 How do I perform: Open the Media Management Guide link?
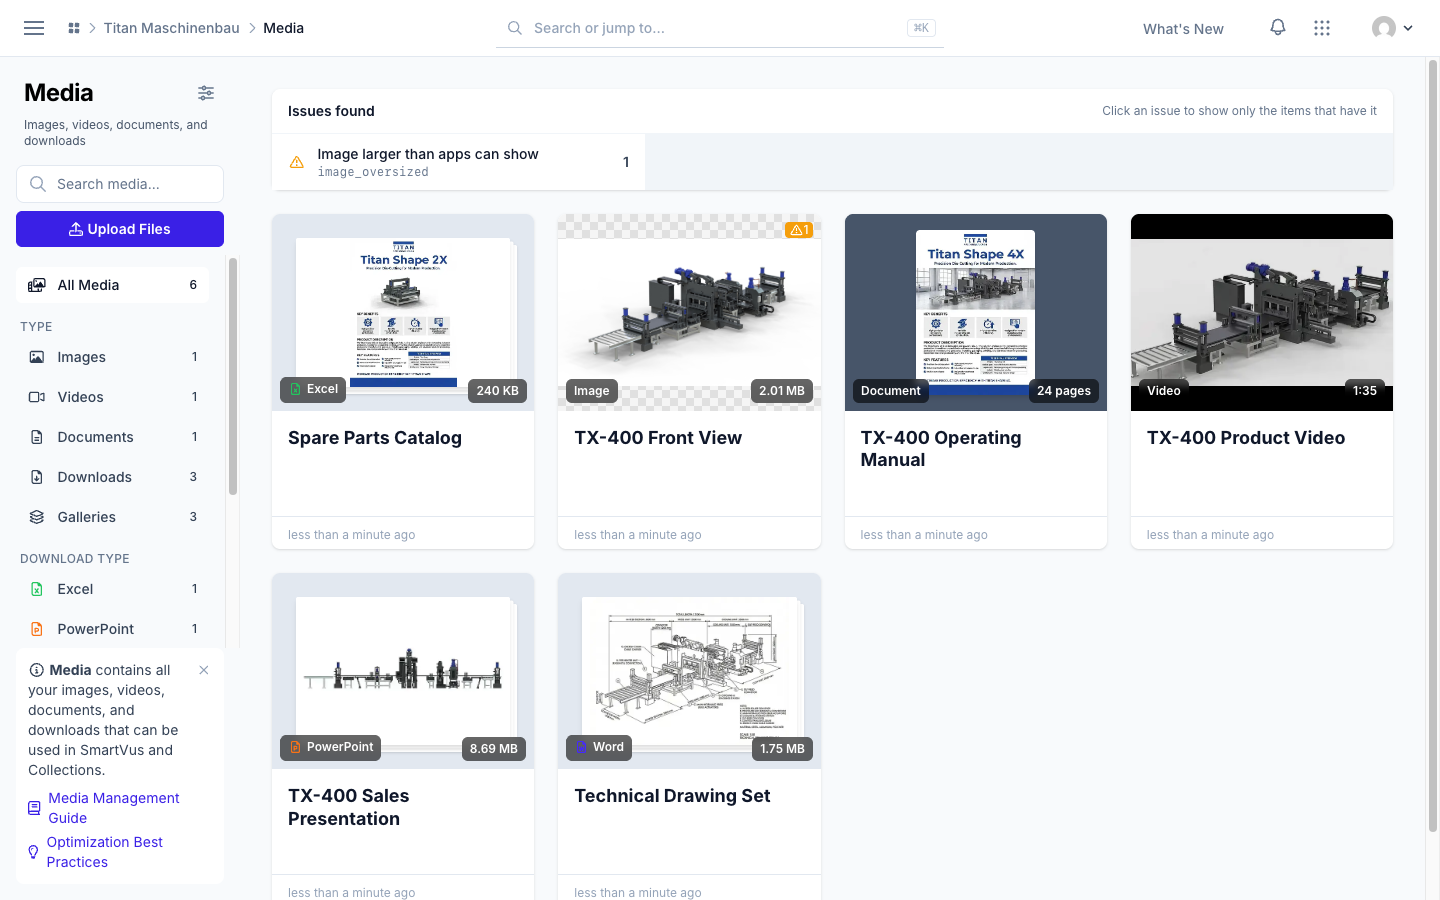[x=114, y=808]
